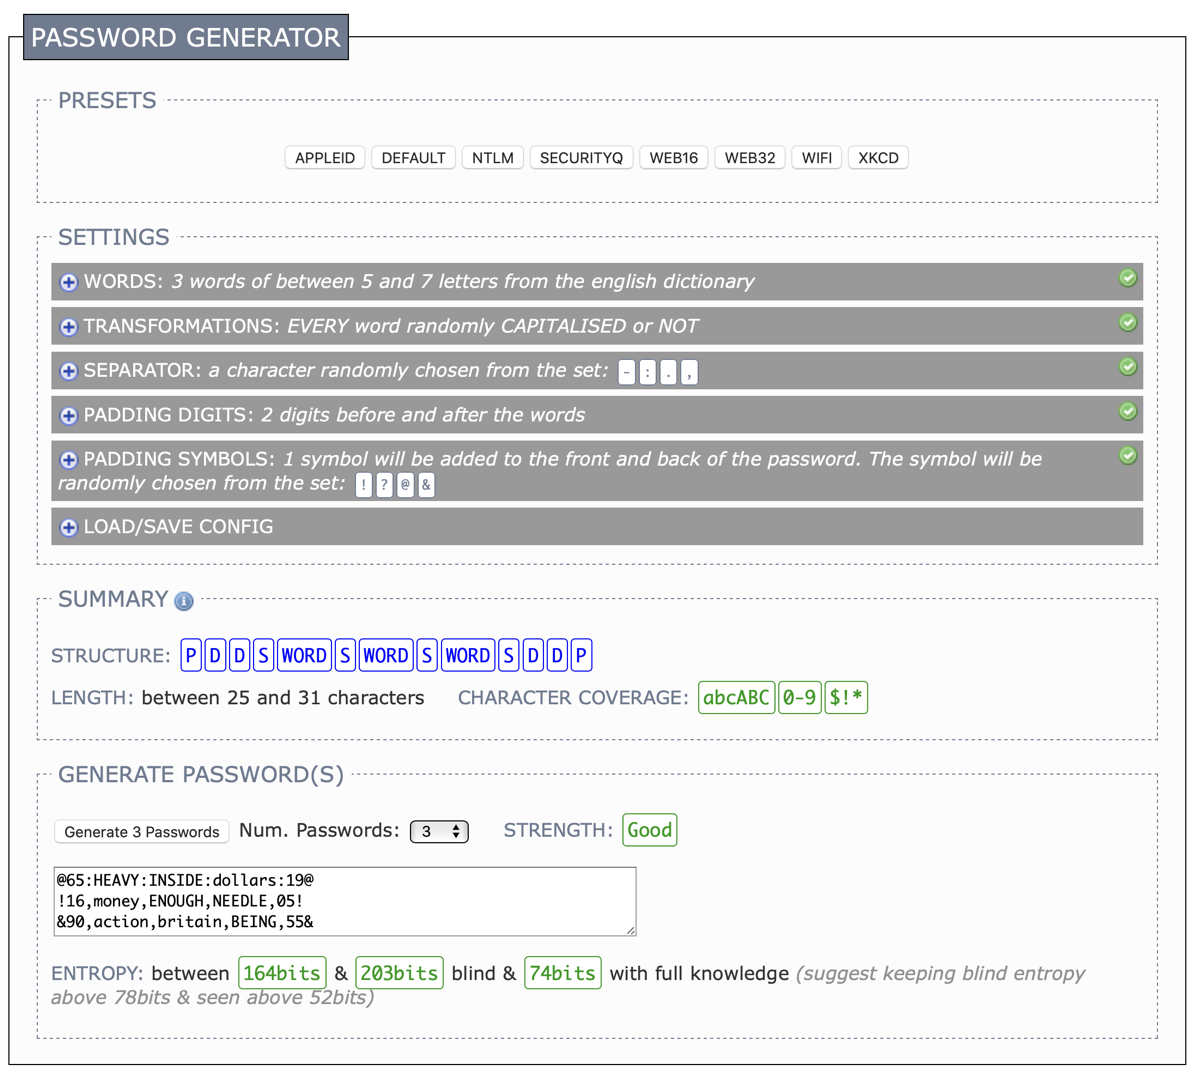This screenshot has height=1074, width=1198.
Task: Choose the WIFI preset
Action: [x=816, y=158]
